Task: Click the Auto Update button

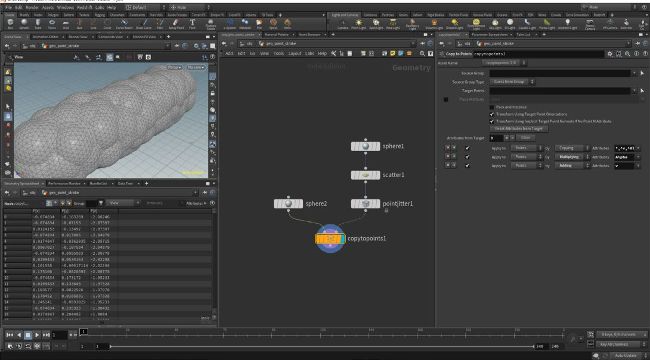Action: (626, 356)
